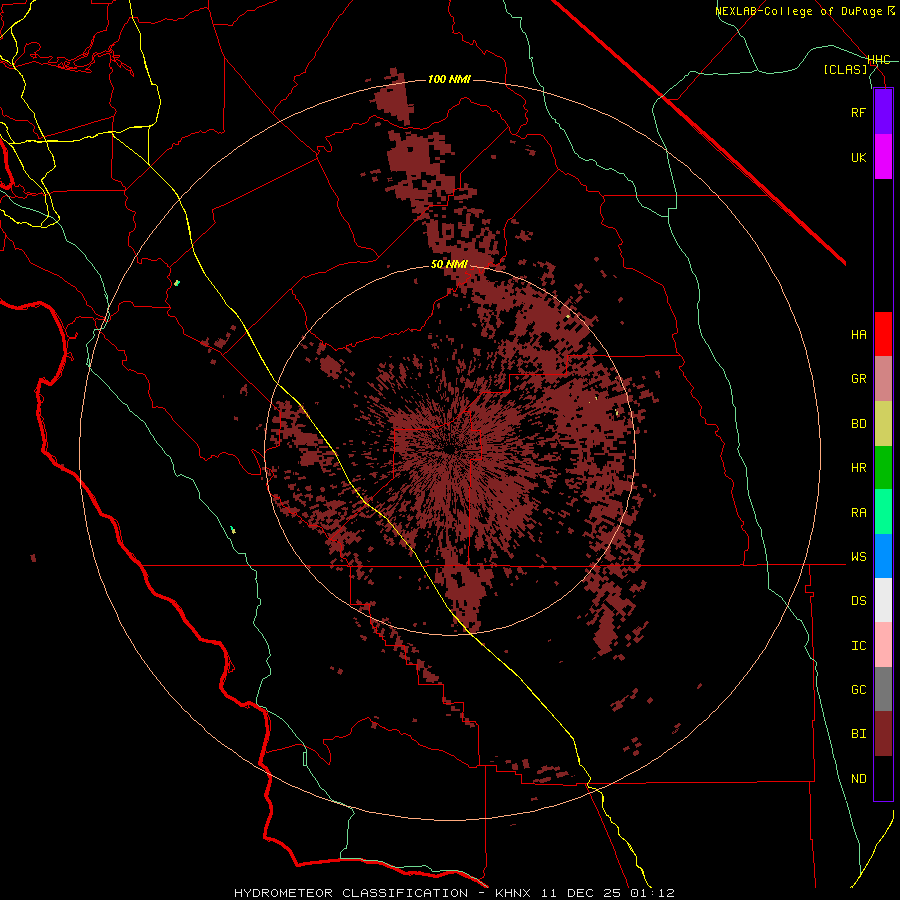Click the KHNX radar station identifier
Viewport: 900px width, 900px height.
point(514,893)
